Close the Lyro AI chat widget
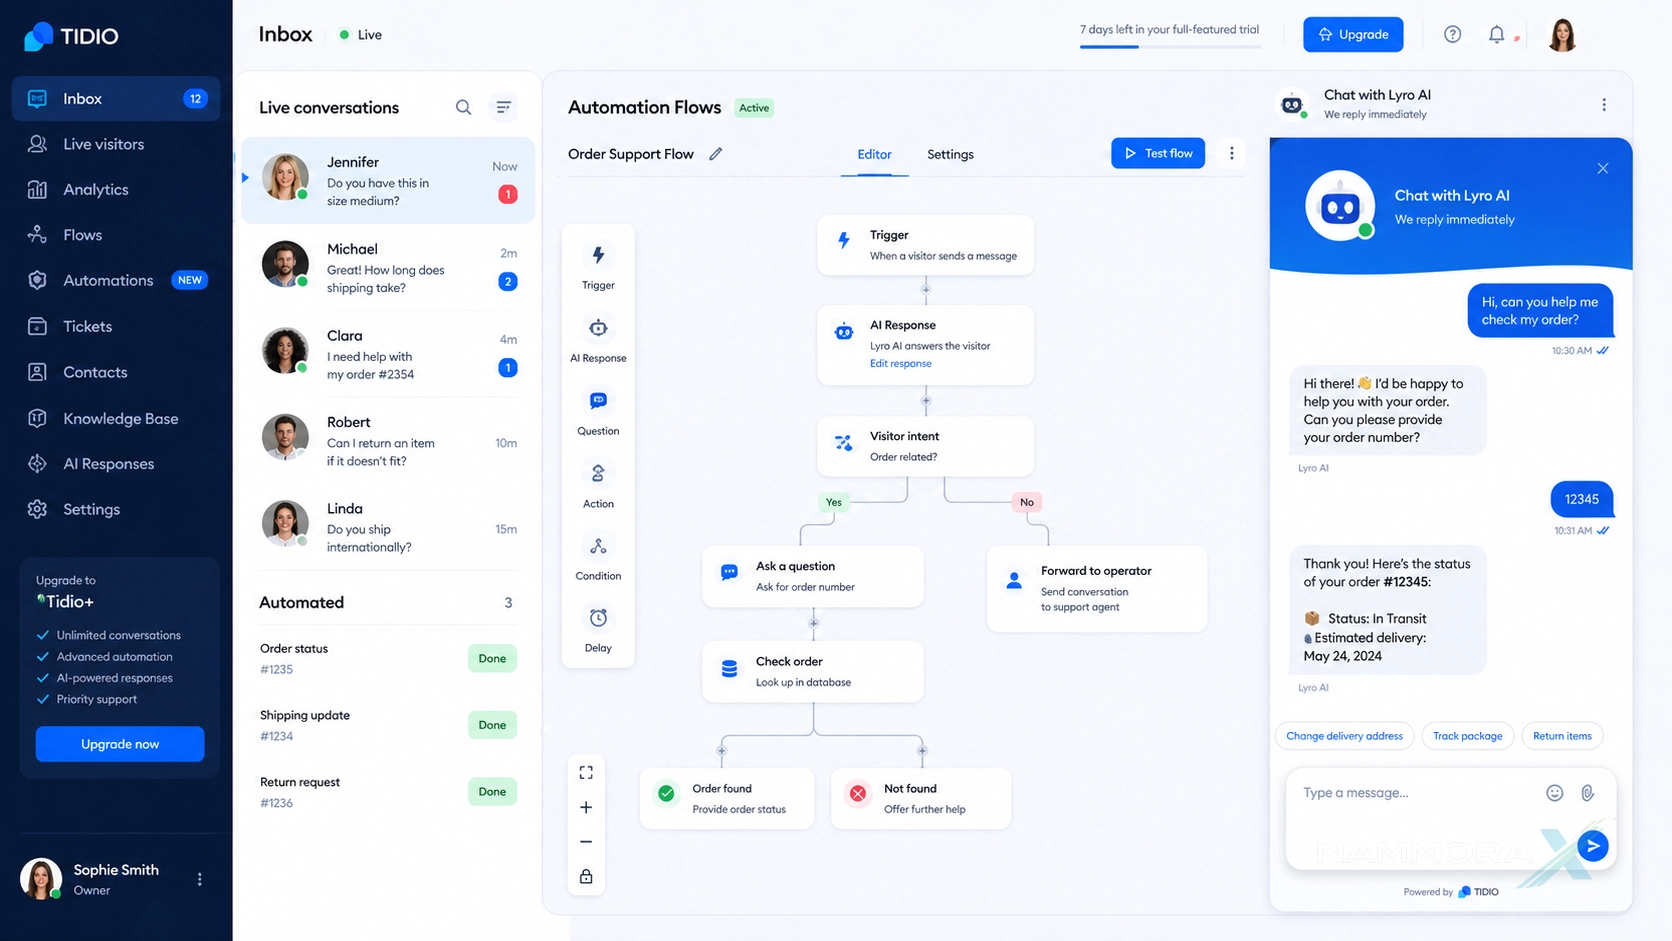The width and height of the screenshot is (1672, 941). [1603, 168]
